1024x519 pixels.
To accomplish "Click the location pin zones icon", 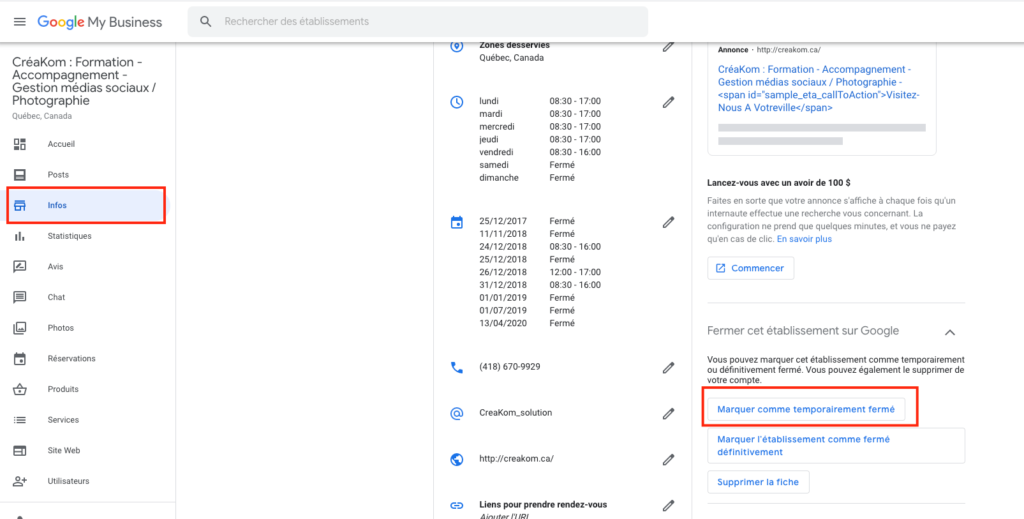I will pos(456,46).
